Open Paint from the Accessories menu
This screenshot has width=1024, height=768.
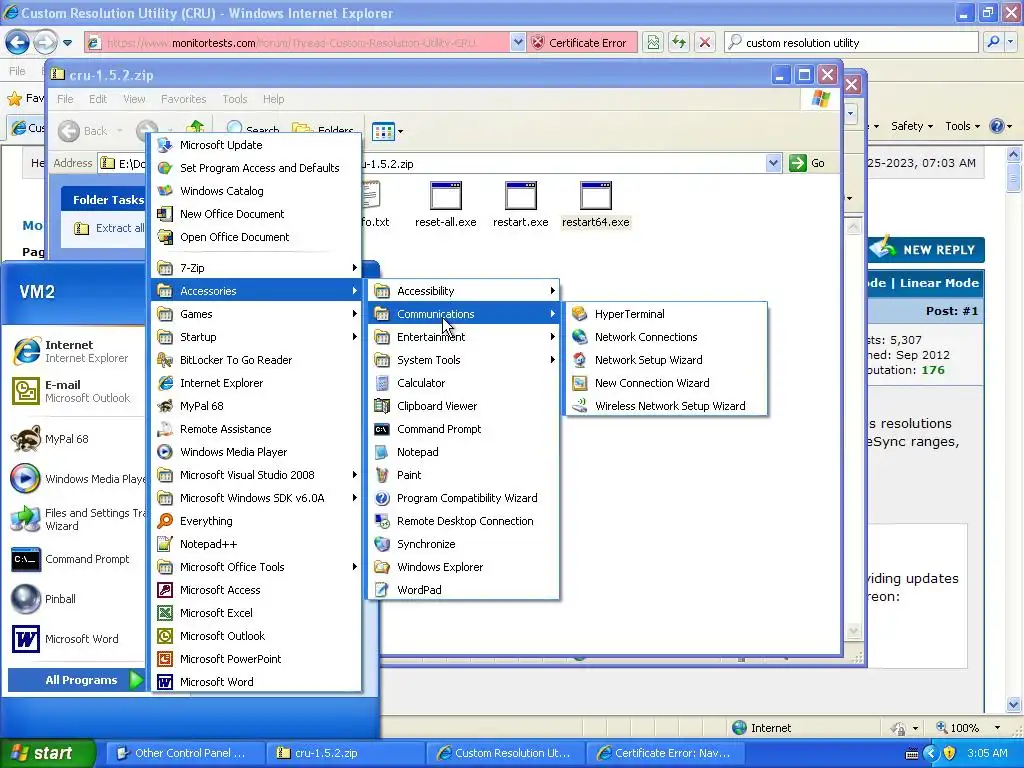click(x=463, y=475)
